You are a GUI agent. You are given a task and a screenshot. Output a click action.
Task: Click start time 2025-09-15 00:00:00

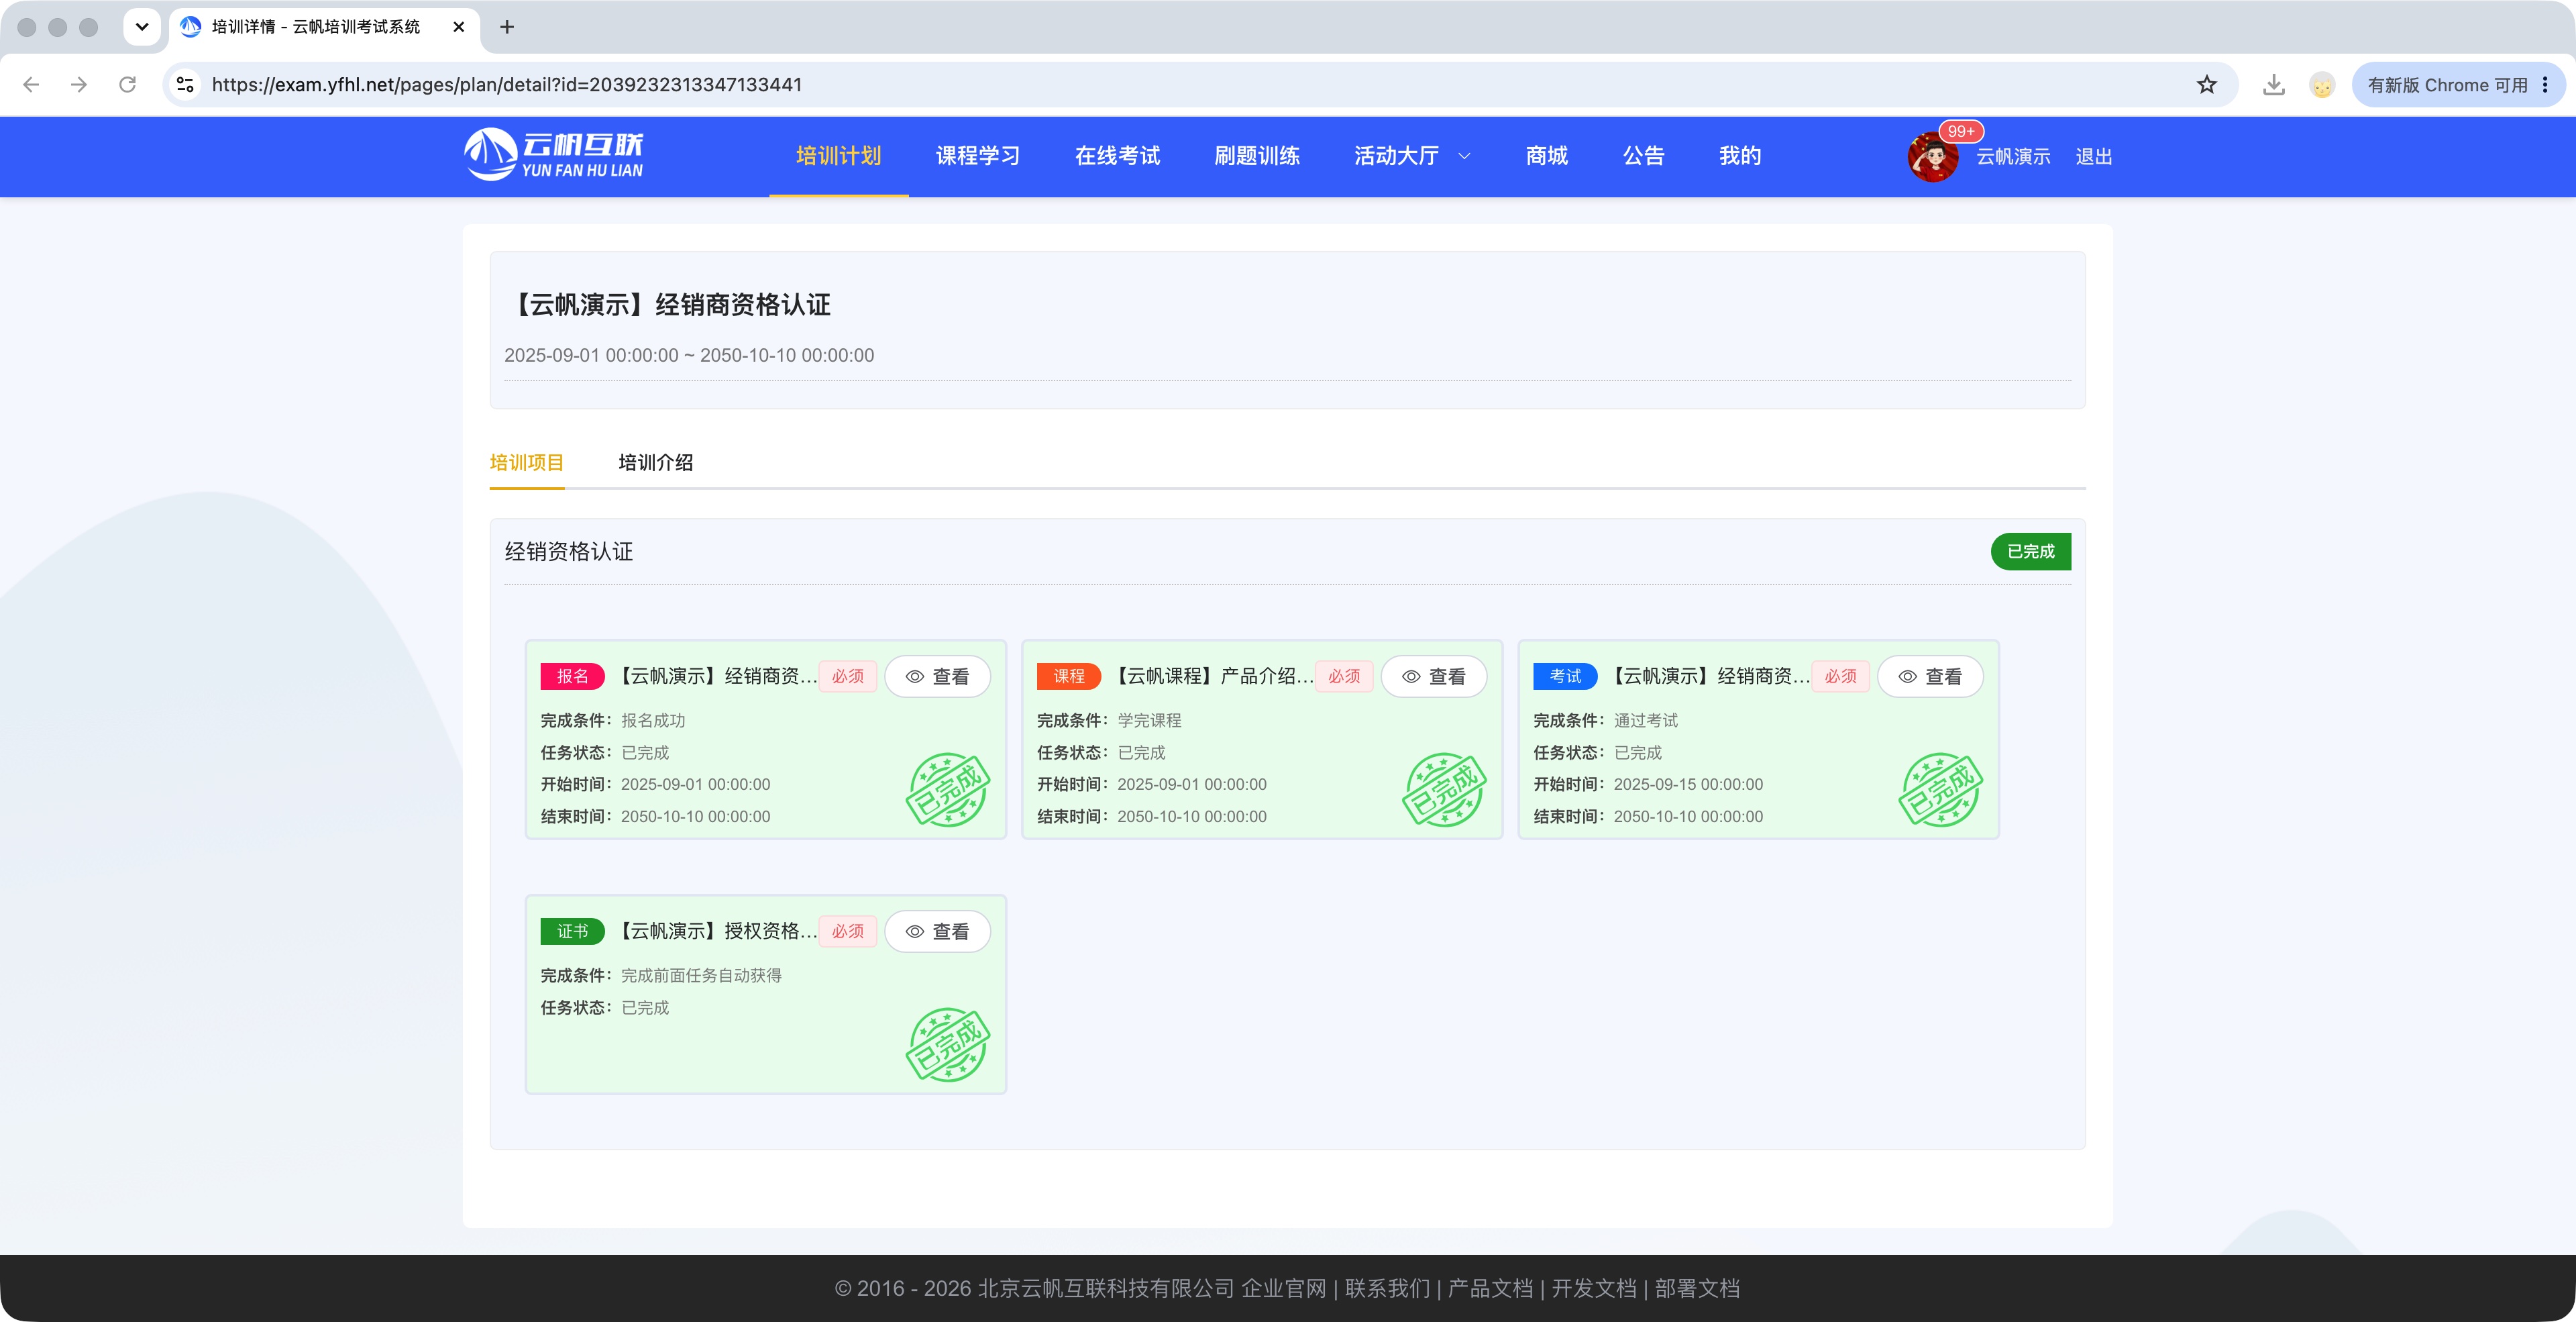pyautogui.click(x=1688, y=784)
